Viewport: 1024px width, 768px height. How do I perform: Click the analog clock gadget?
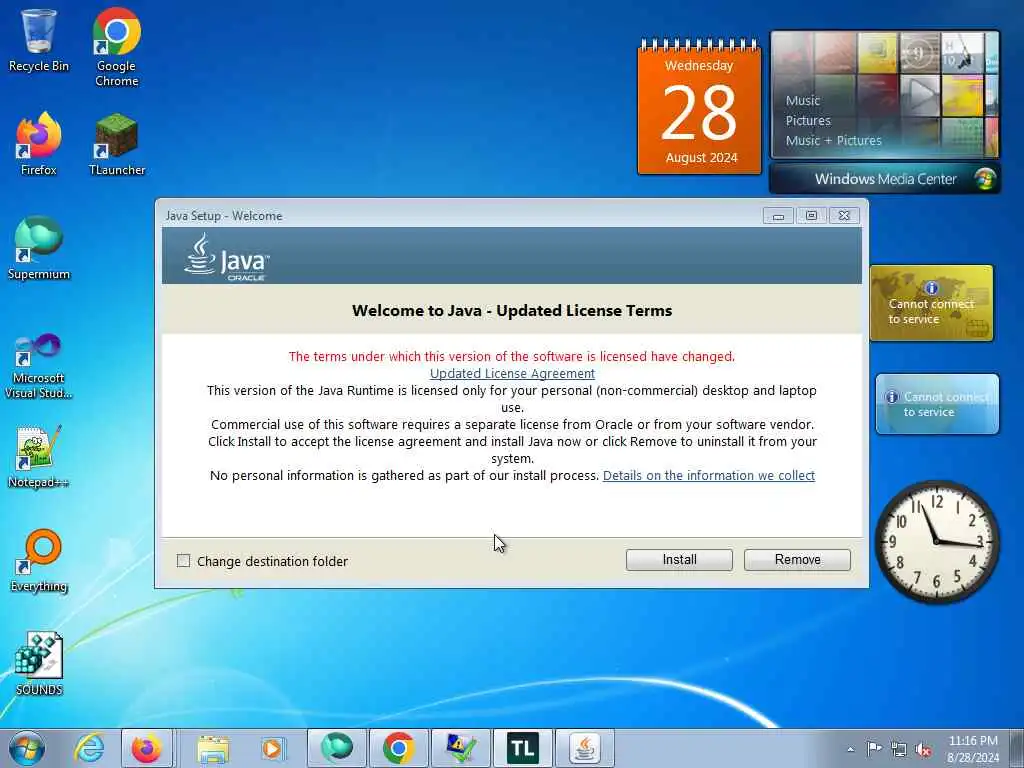(937, 541)
